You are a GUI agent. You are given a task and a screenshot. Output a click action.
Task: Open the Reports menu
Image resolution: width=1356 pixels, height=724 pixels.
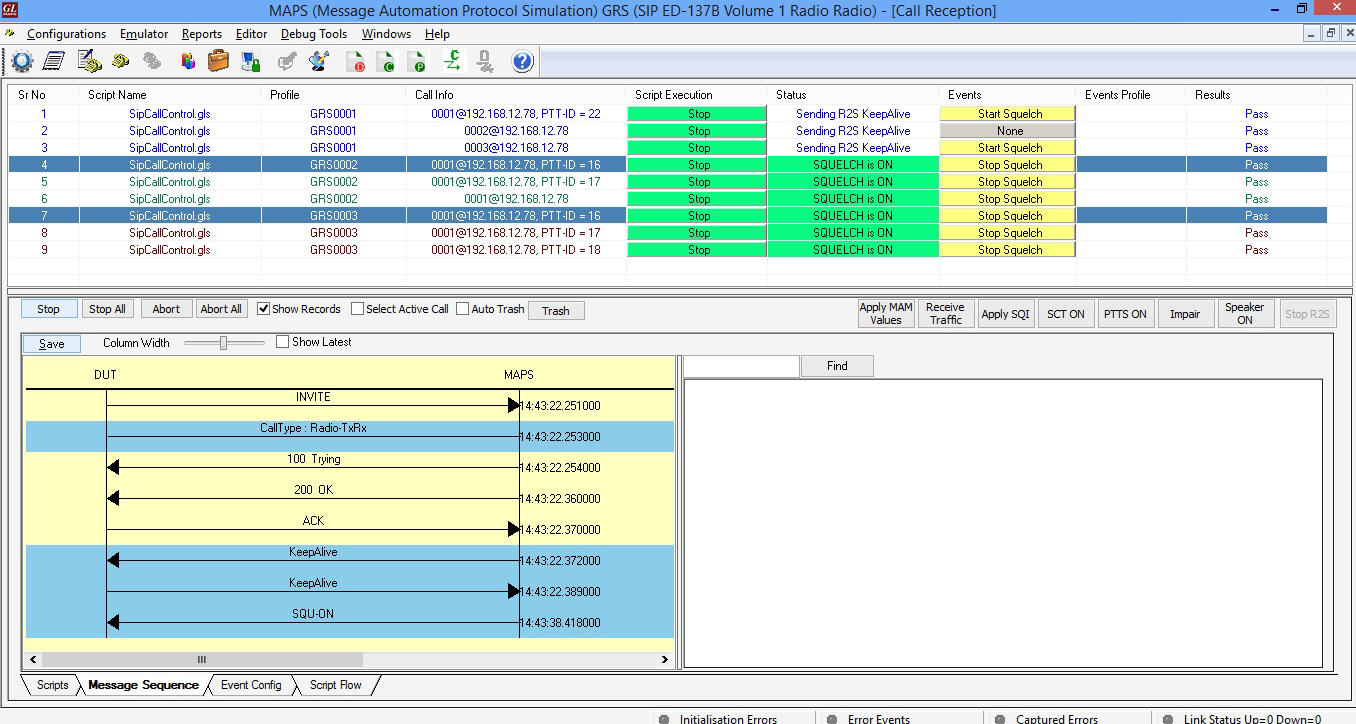click(x=202, y=34)
